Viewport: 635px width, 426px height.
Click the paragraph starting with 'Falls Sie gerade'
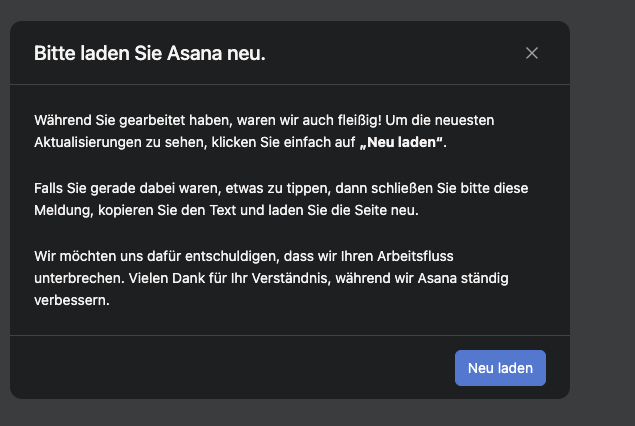260,198
